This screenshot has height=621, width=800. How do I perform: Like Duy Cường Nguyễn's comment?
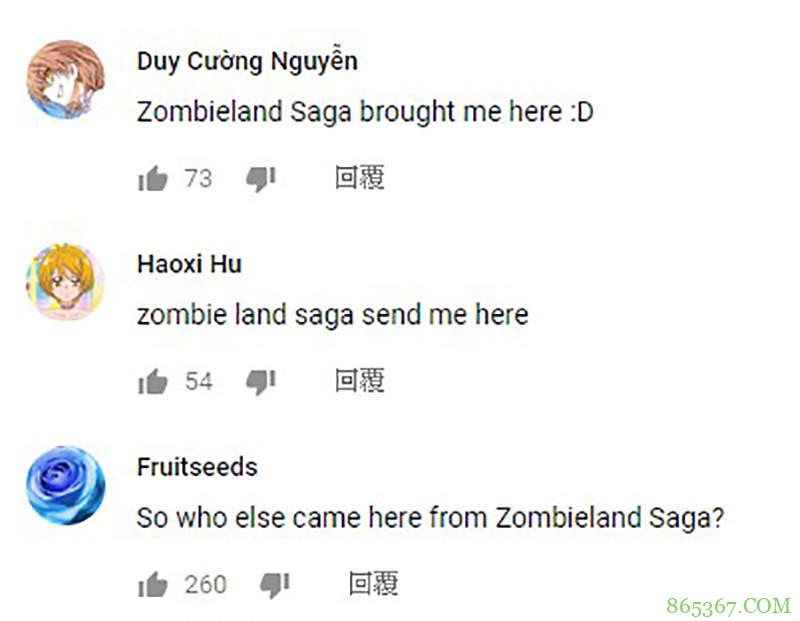153,179
